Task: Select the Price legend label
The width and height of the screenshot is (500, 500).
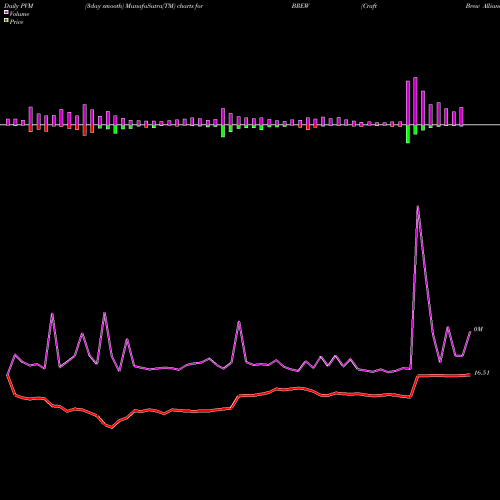Action: point(16,22)
